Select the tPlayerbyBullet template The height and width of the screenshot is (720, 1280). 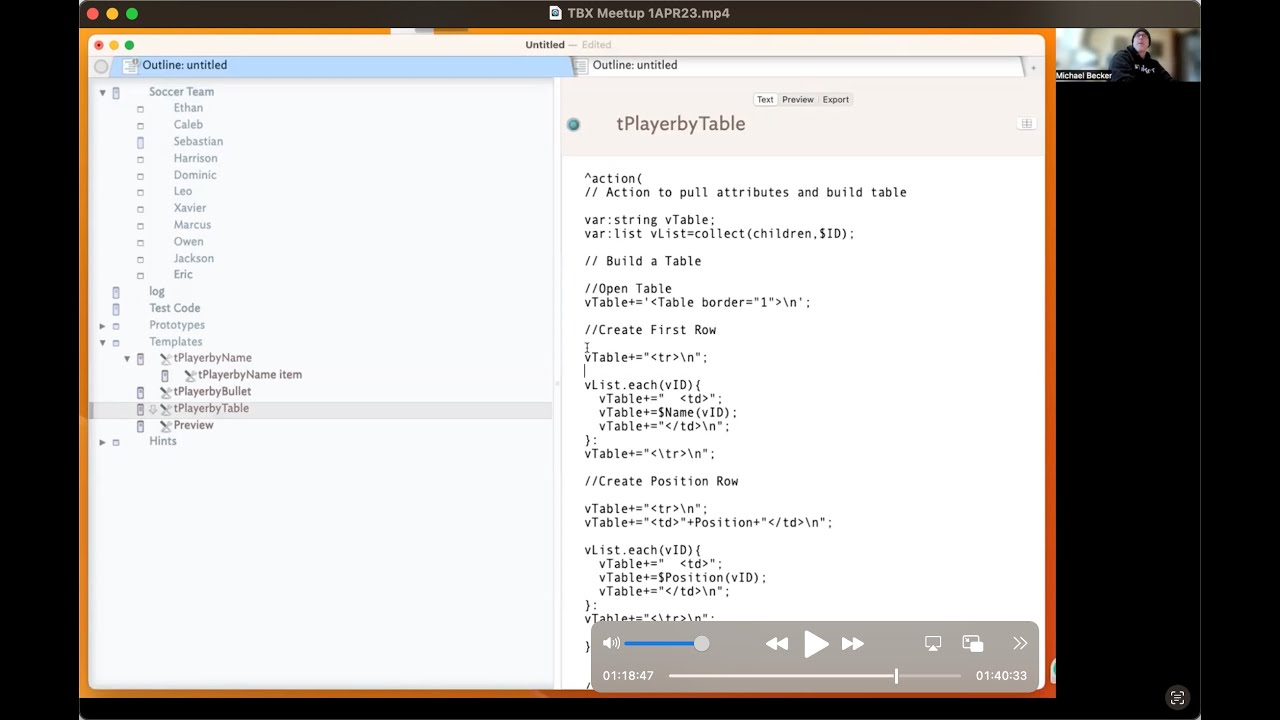[x=212, y=391]
